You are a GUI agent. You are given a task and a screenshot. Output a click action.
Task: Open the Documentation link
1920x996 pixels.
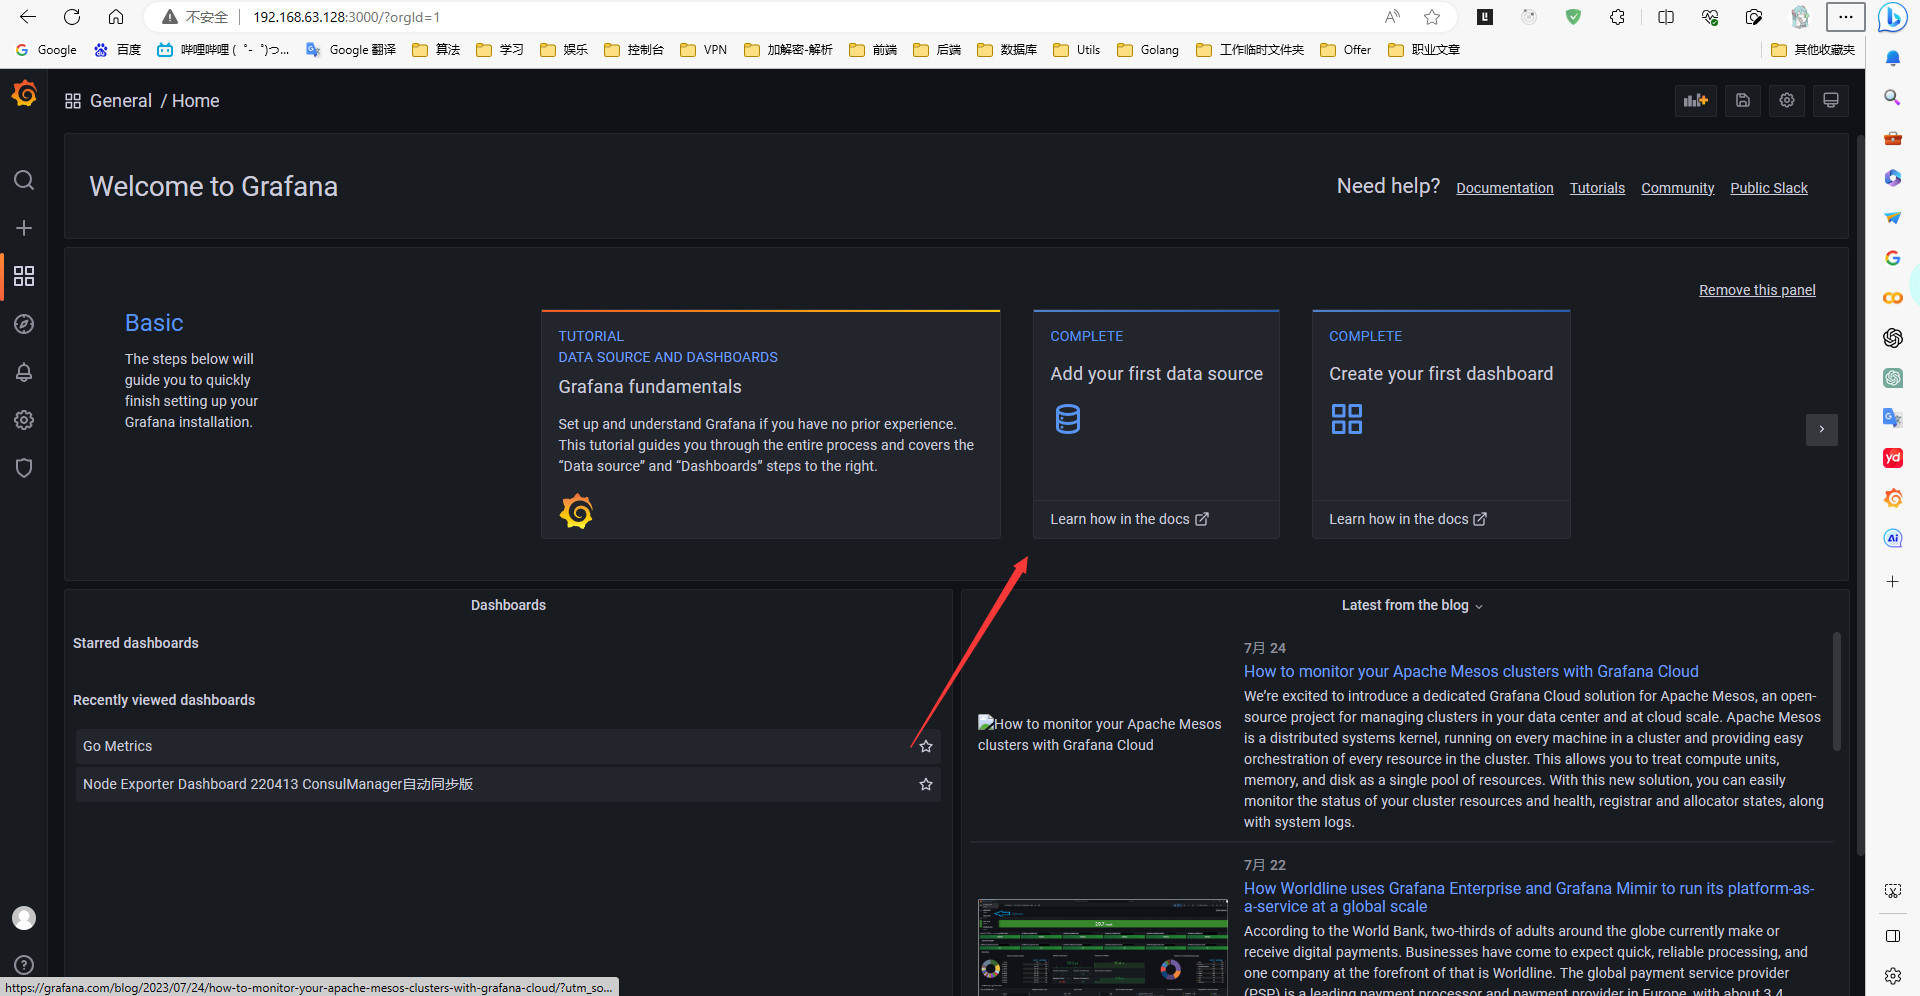(x=1505, y=188)
